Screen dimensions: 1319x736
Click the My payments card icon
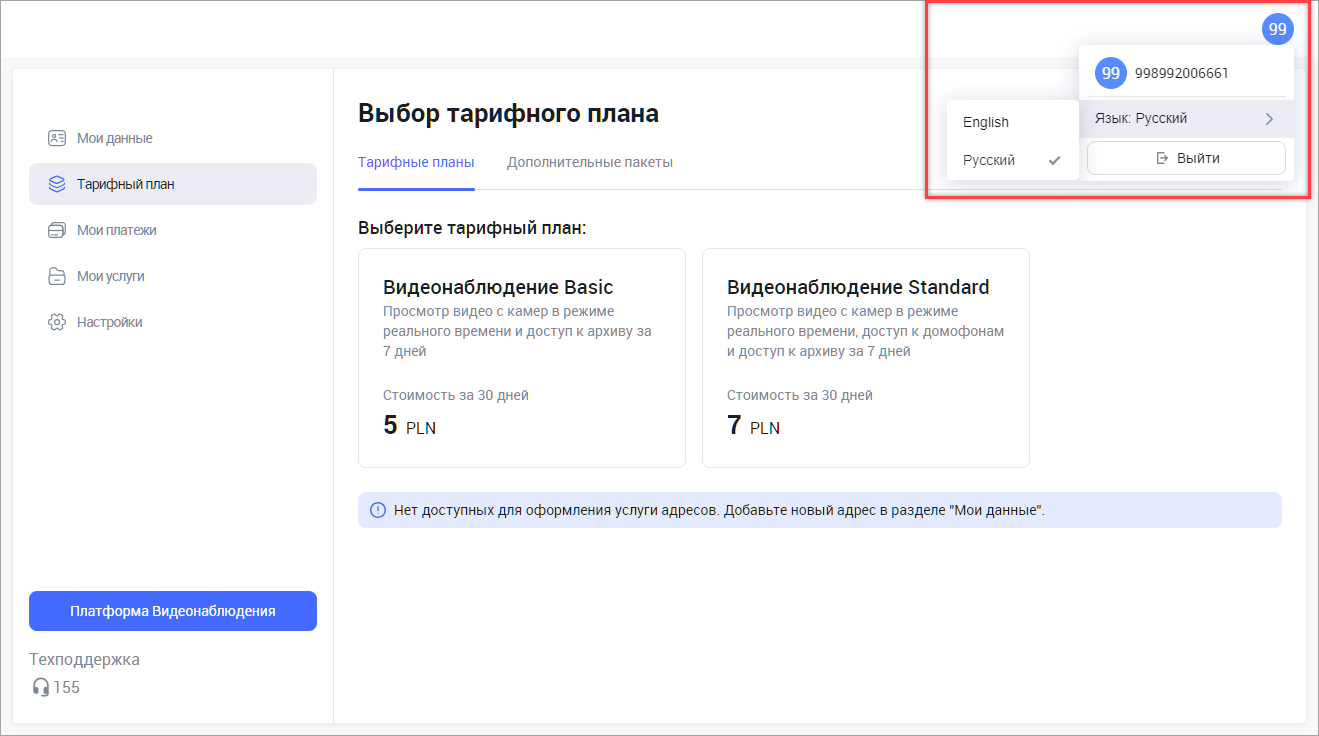tap(57, 230)
